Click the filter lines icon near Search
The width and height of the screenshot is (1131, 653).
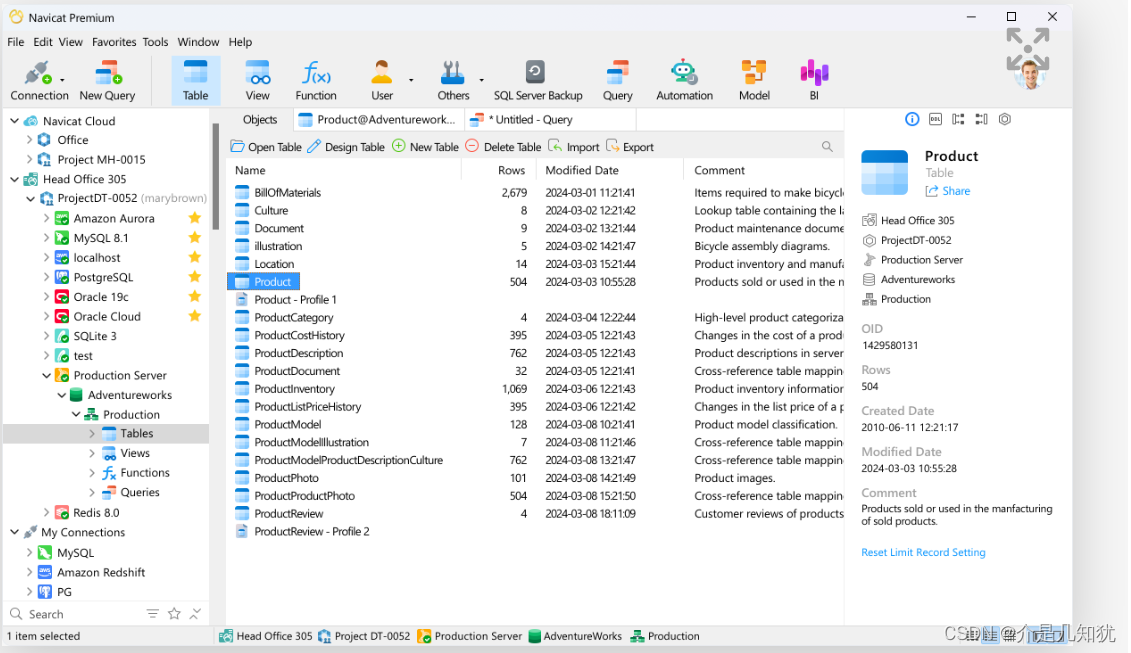click(x=152, y=613)
